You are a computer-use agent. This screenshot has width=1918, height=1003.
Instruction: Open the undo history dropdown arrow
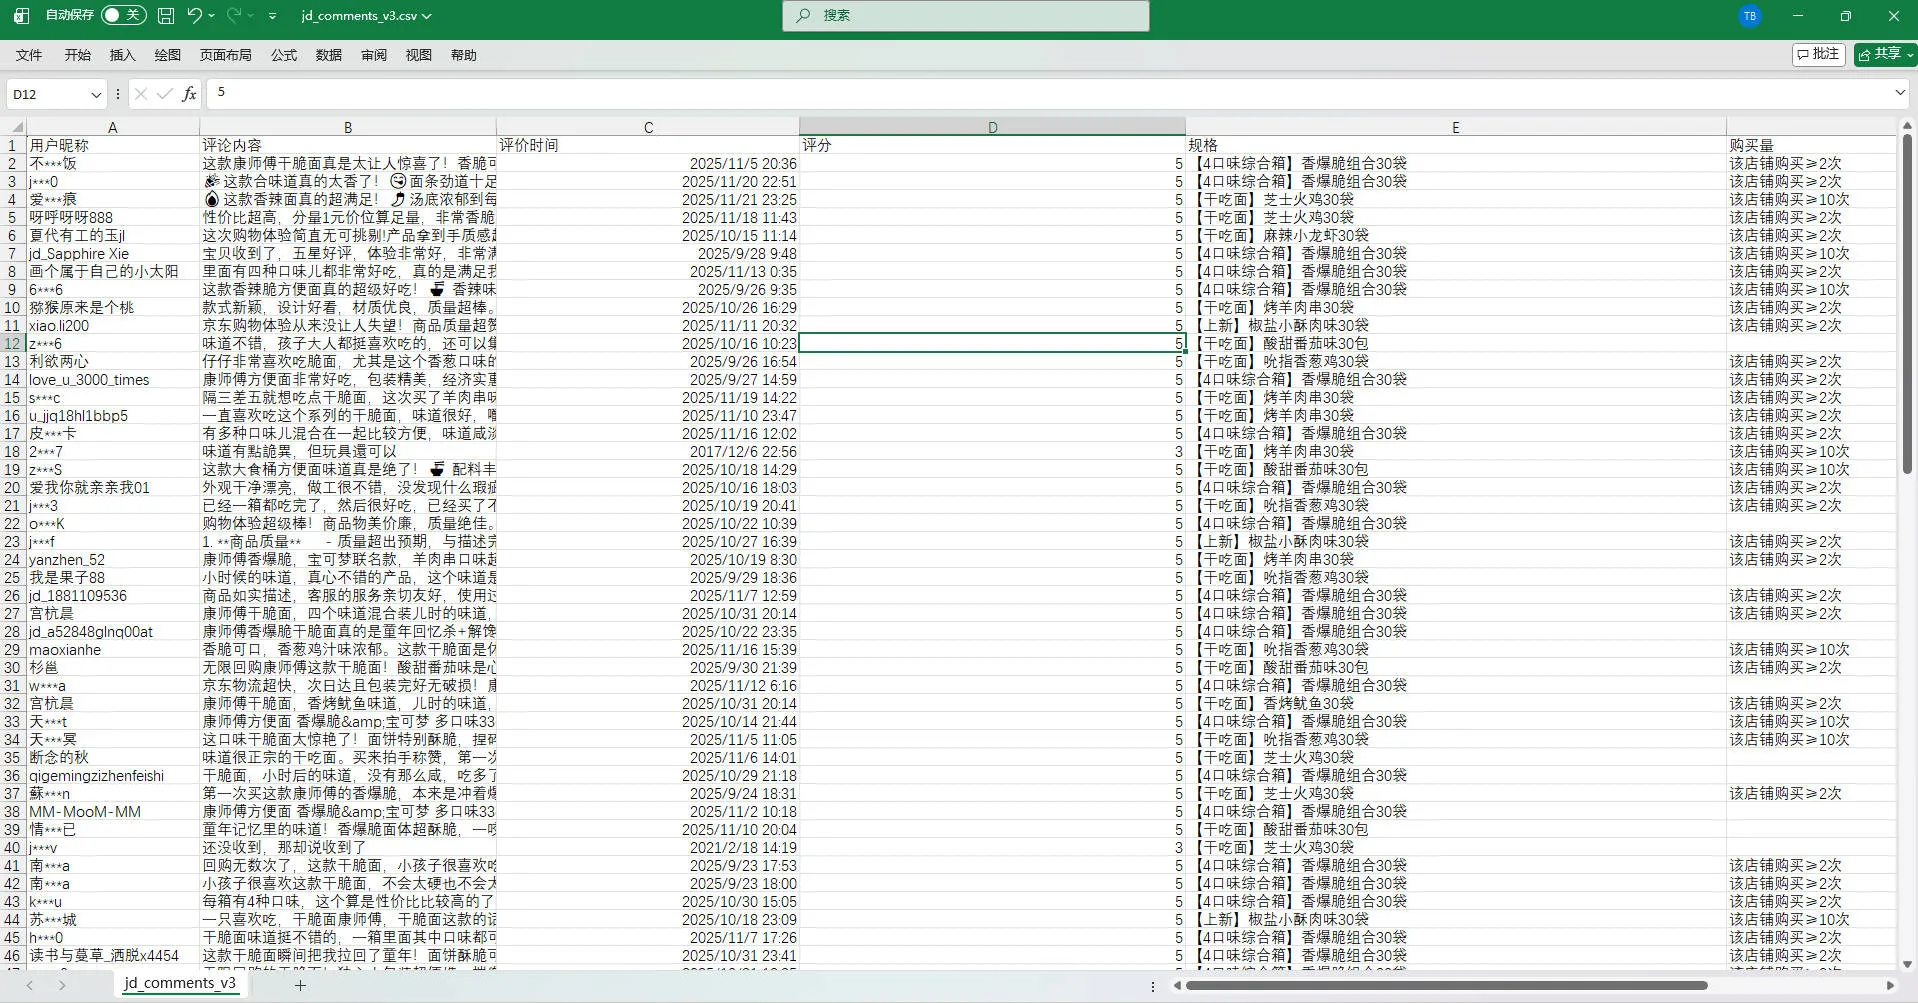coord(212,16)
